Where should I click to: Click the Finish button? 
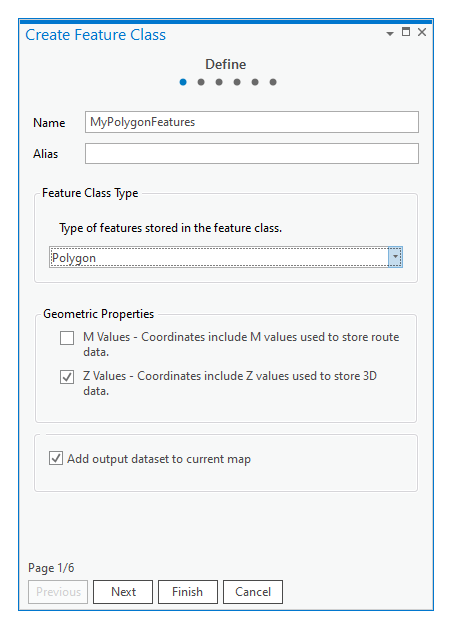[188, 592]
